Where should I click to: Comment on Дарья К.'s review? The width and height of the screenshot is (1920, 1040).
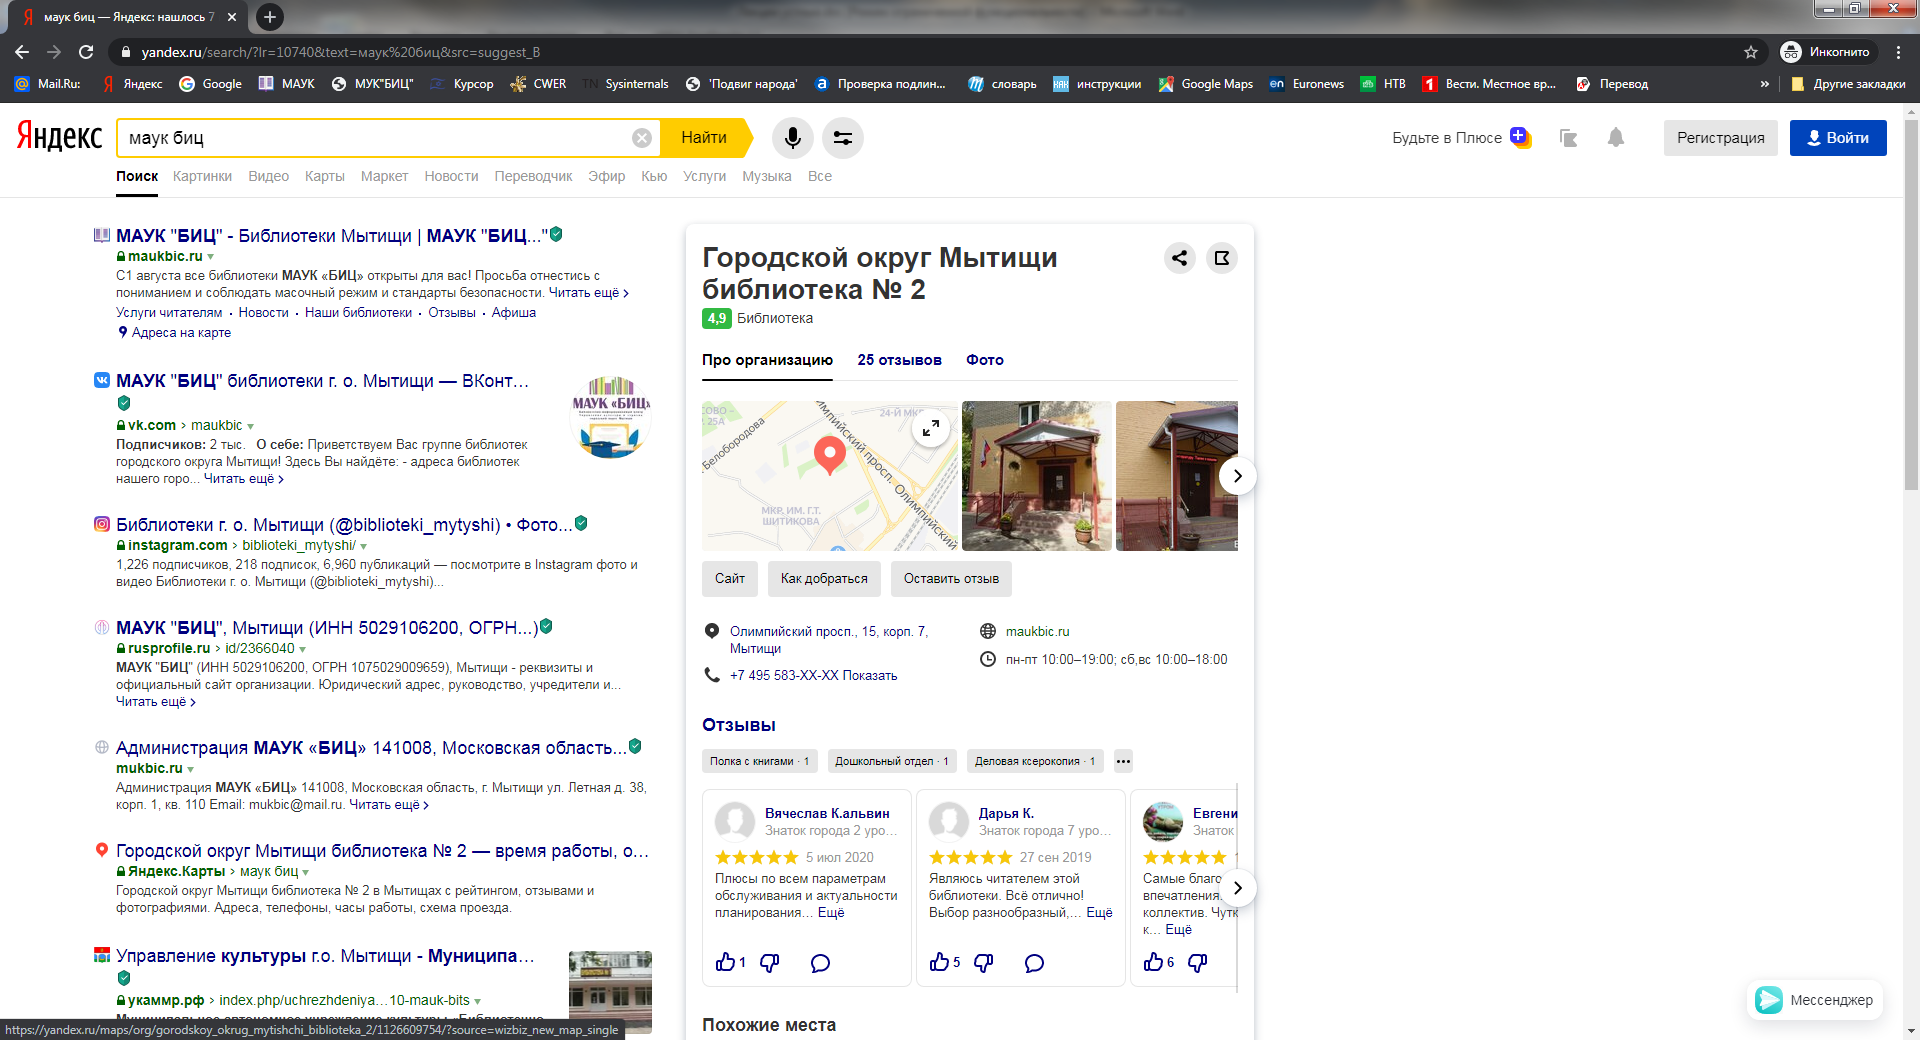1034,963
